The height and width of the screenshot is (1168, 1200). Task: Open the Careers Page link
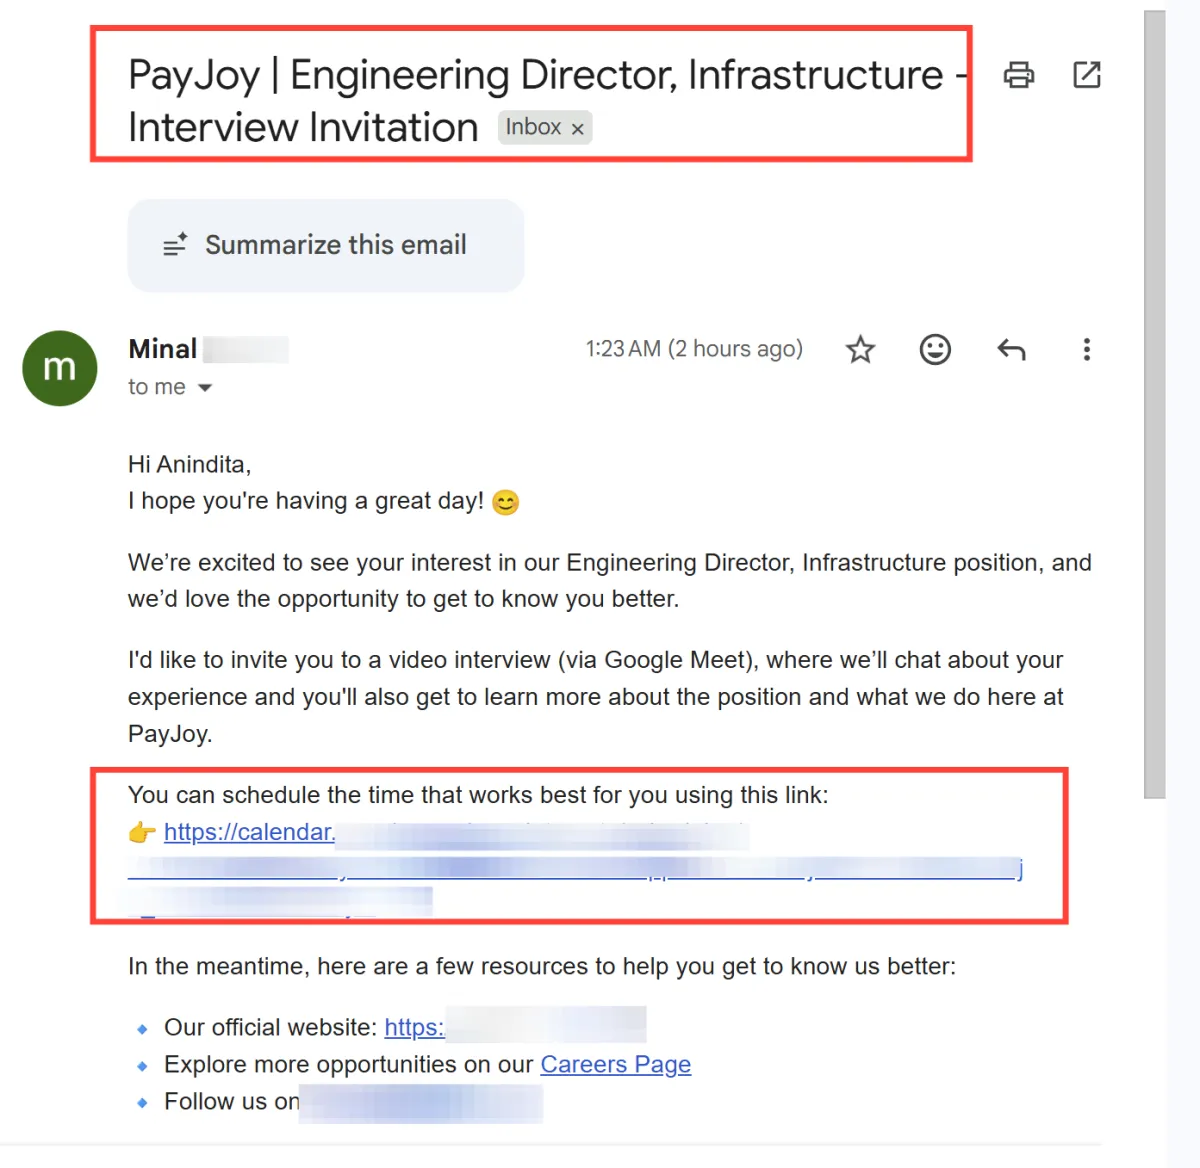[616, 1064]
